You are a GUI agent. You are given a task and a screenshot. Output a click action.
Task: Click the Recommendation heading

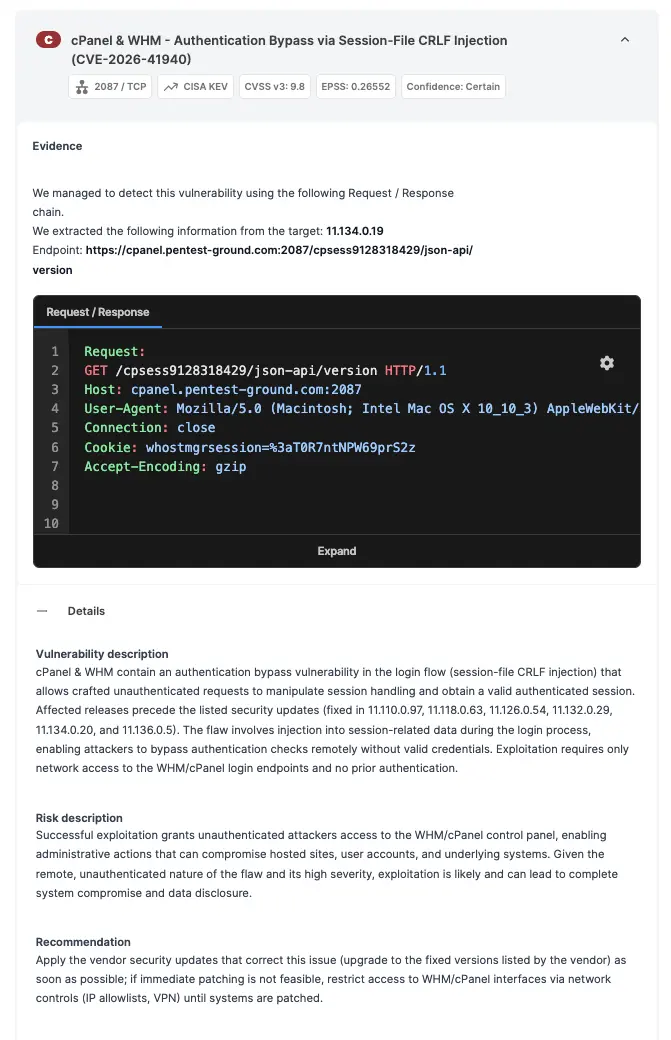click(x=83, y=942)
